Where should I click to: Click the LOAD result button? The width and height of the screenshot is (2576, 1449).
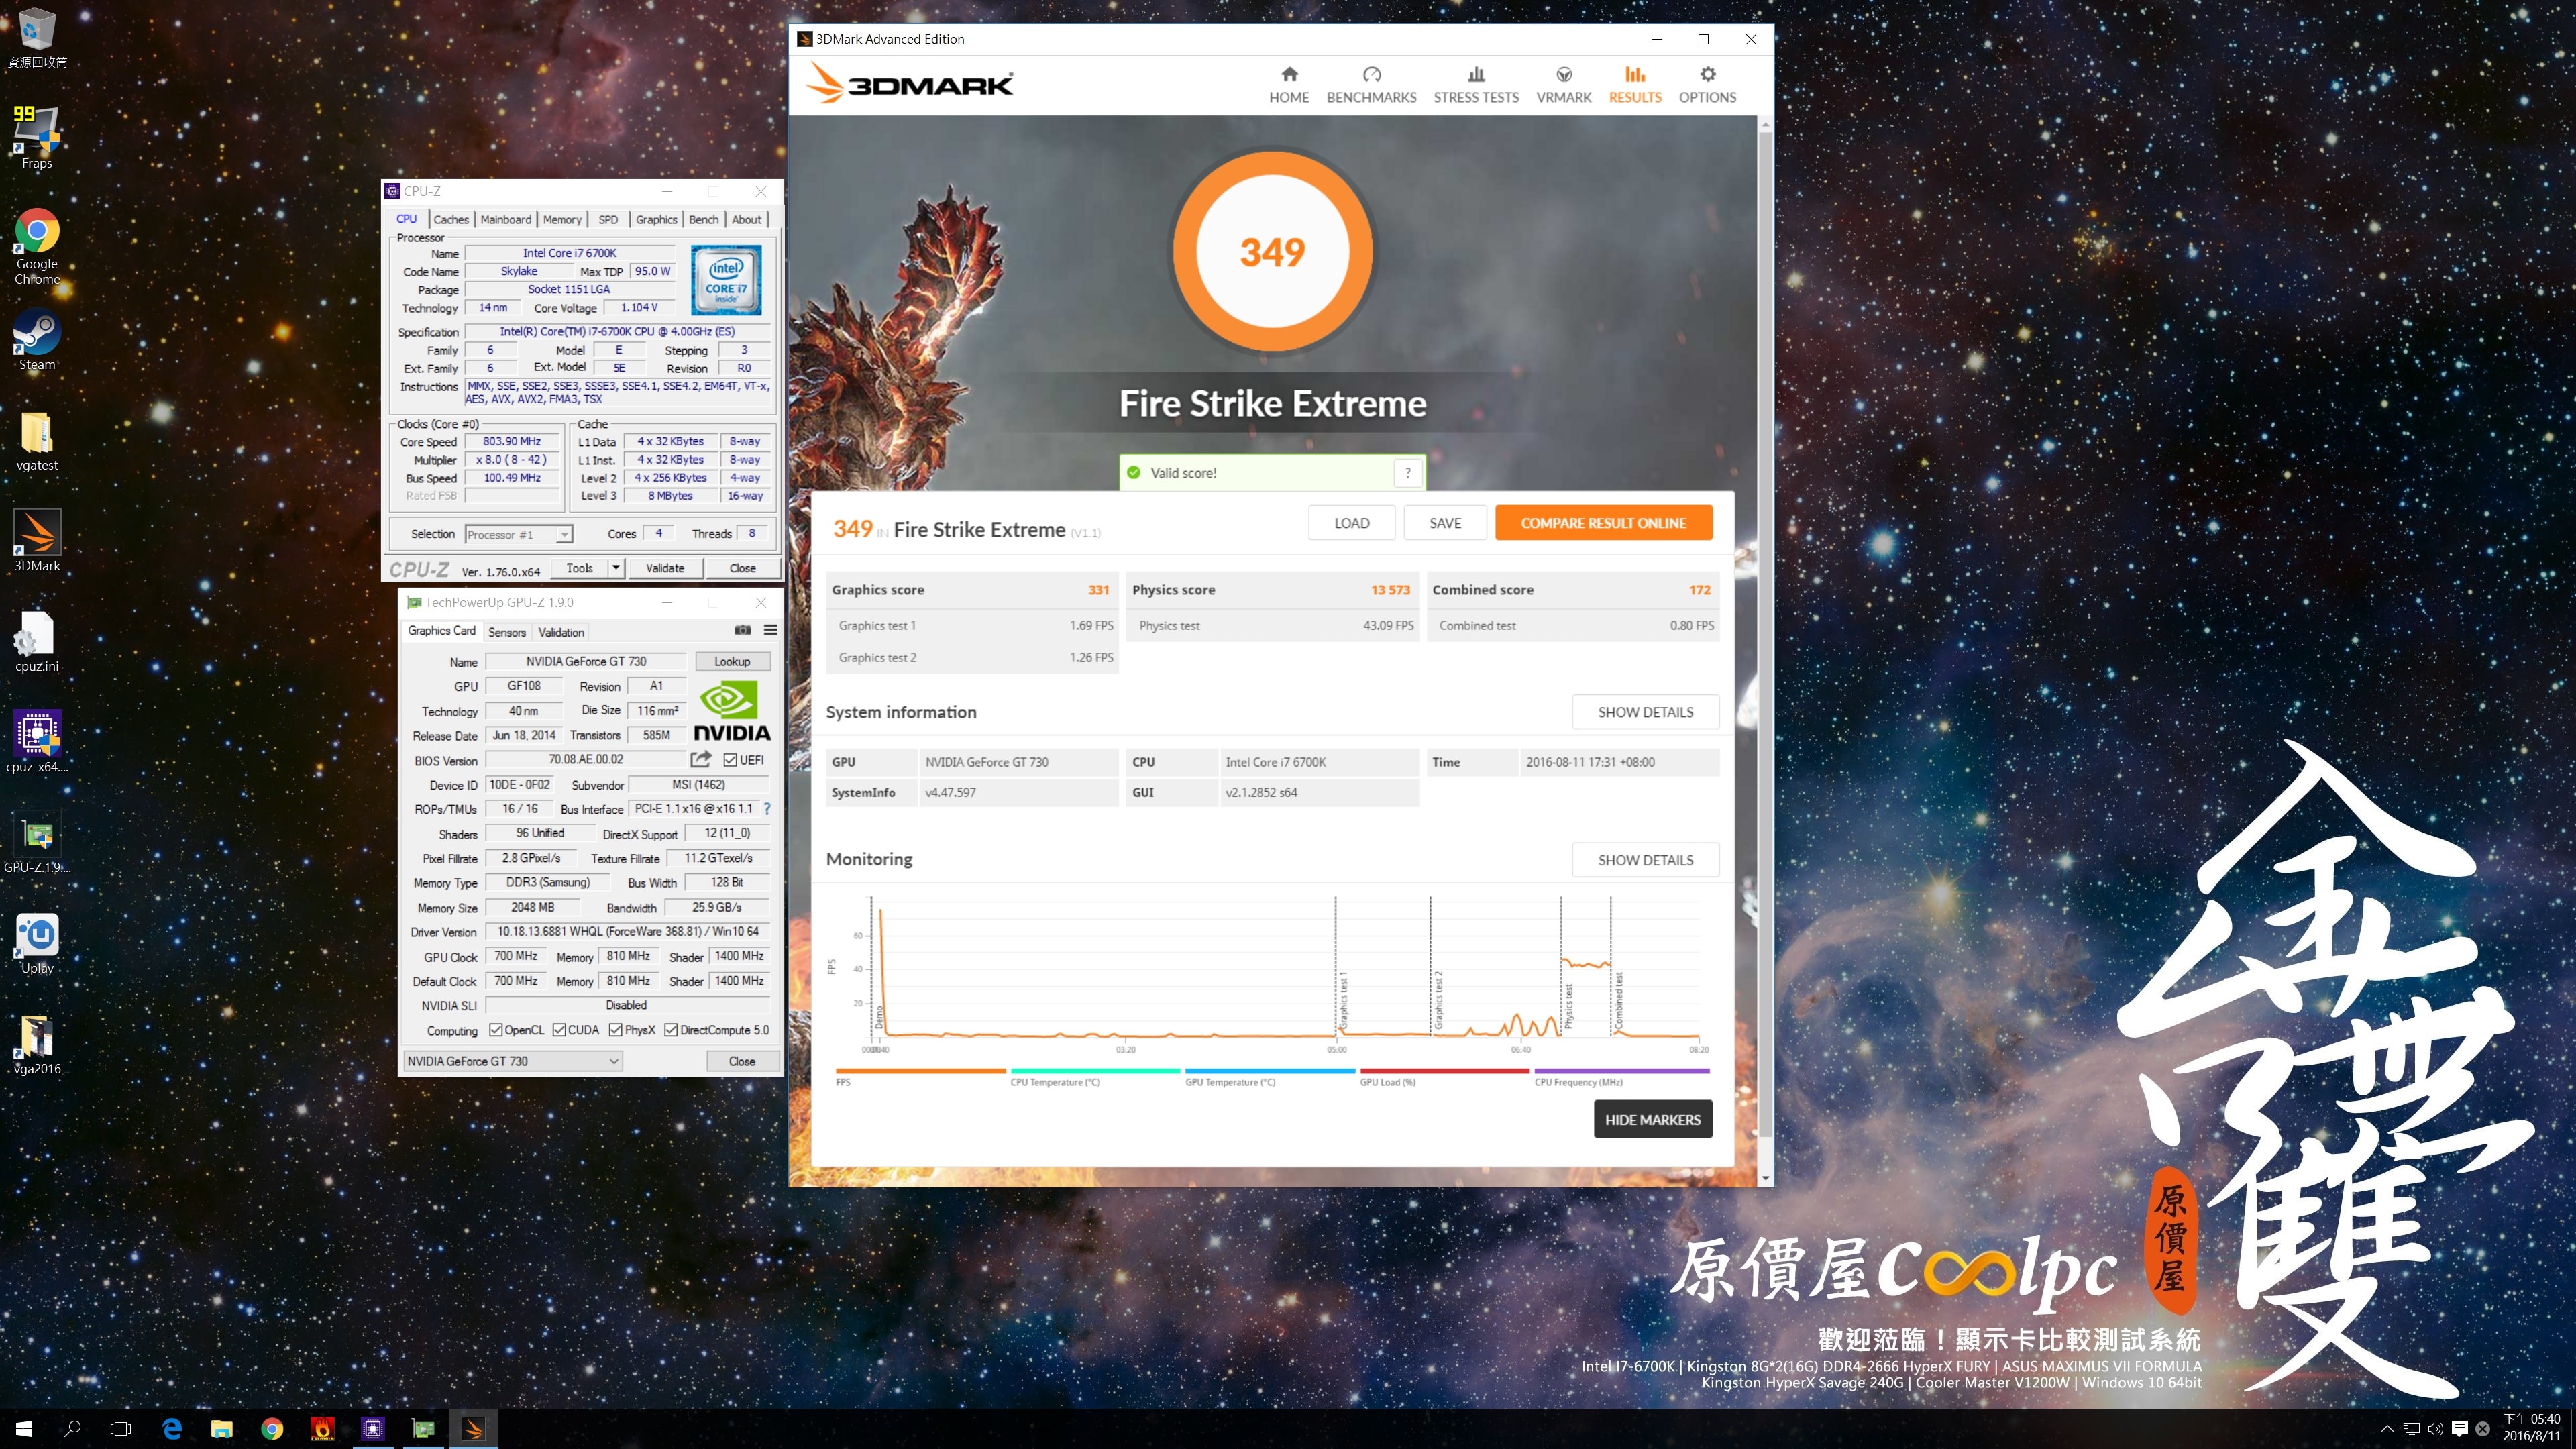pyautogui.click(x=1351, y=523)
